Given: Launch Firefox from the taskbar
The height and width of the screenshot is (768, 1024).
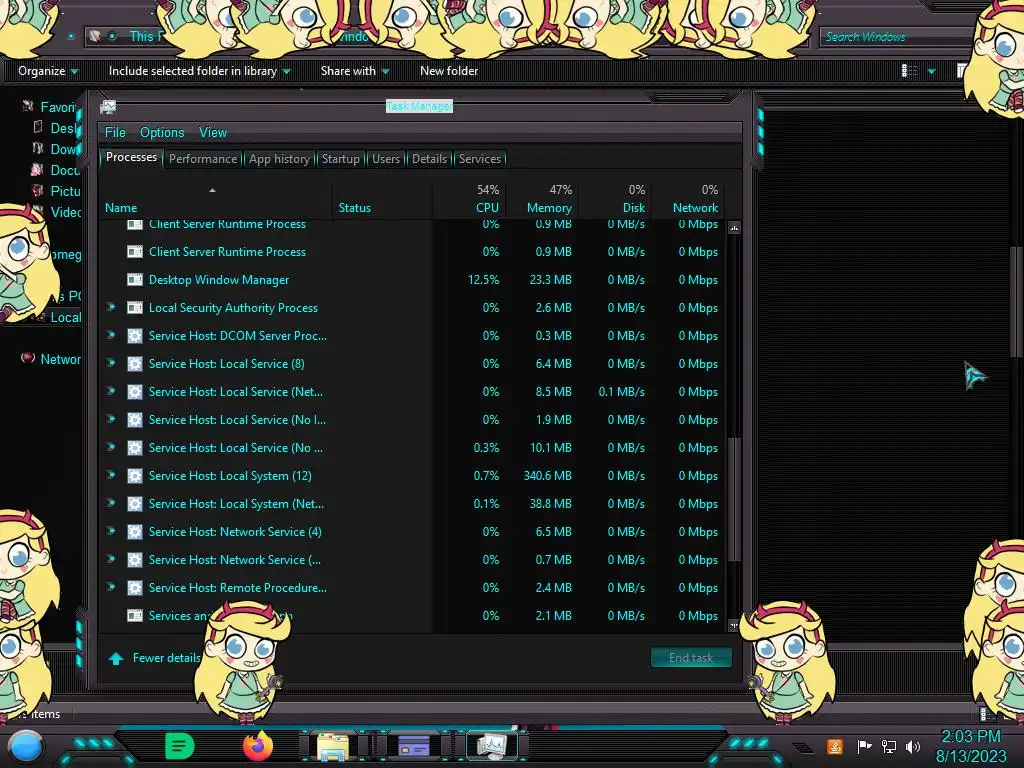Looking at the screenshot, I should pyautogui.click(x=257, y=746).
